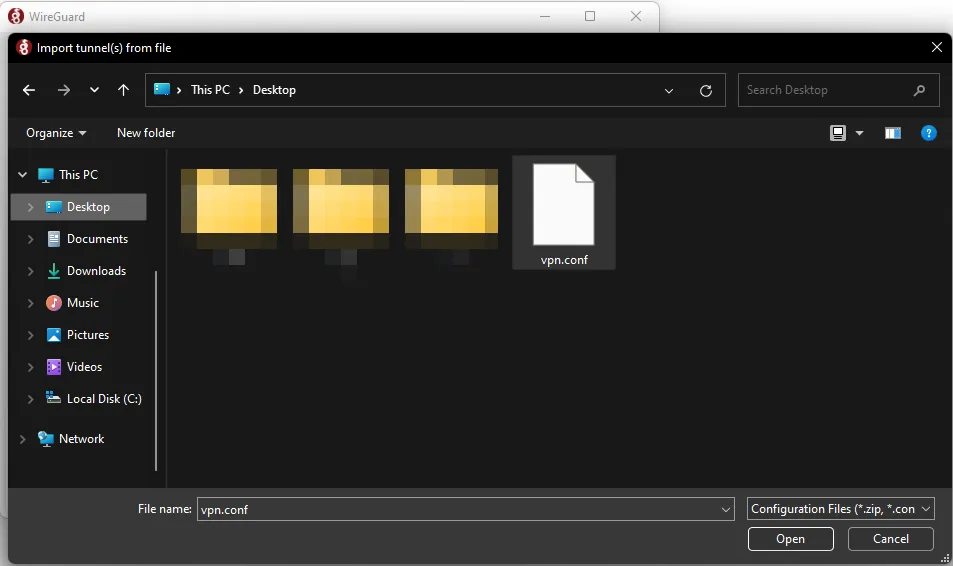
Task: Open the help button
Action: 929,133
